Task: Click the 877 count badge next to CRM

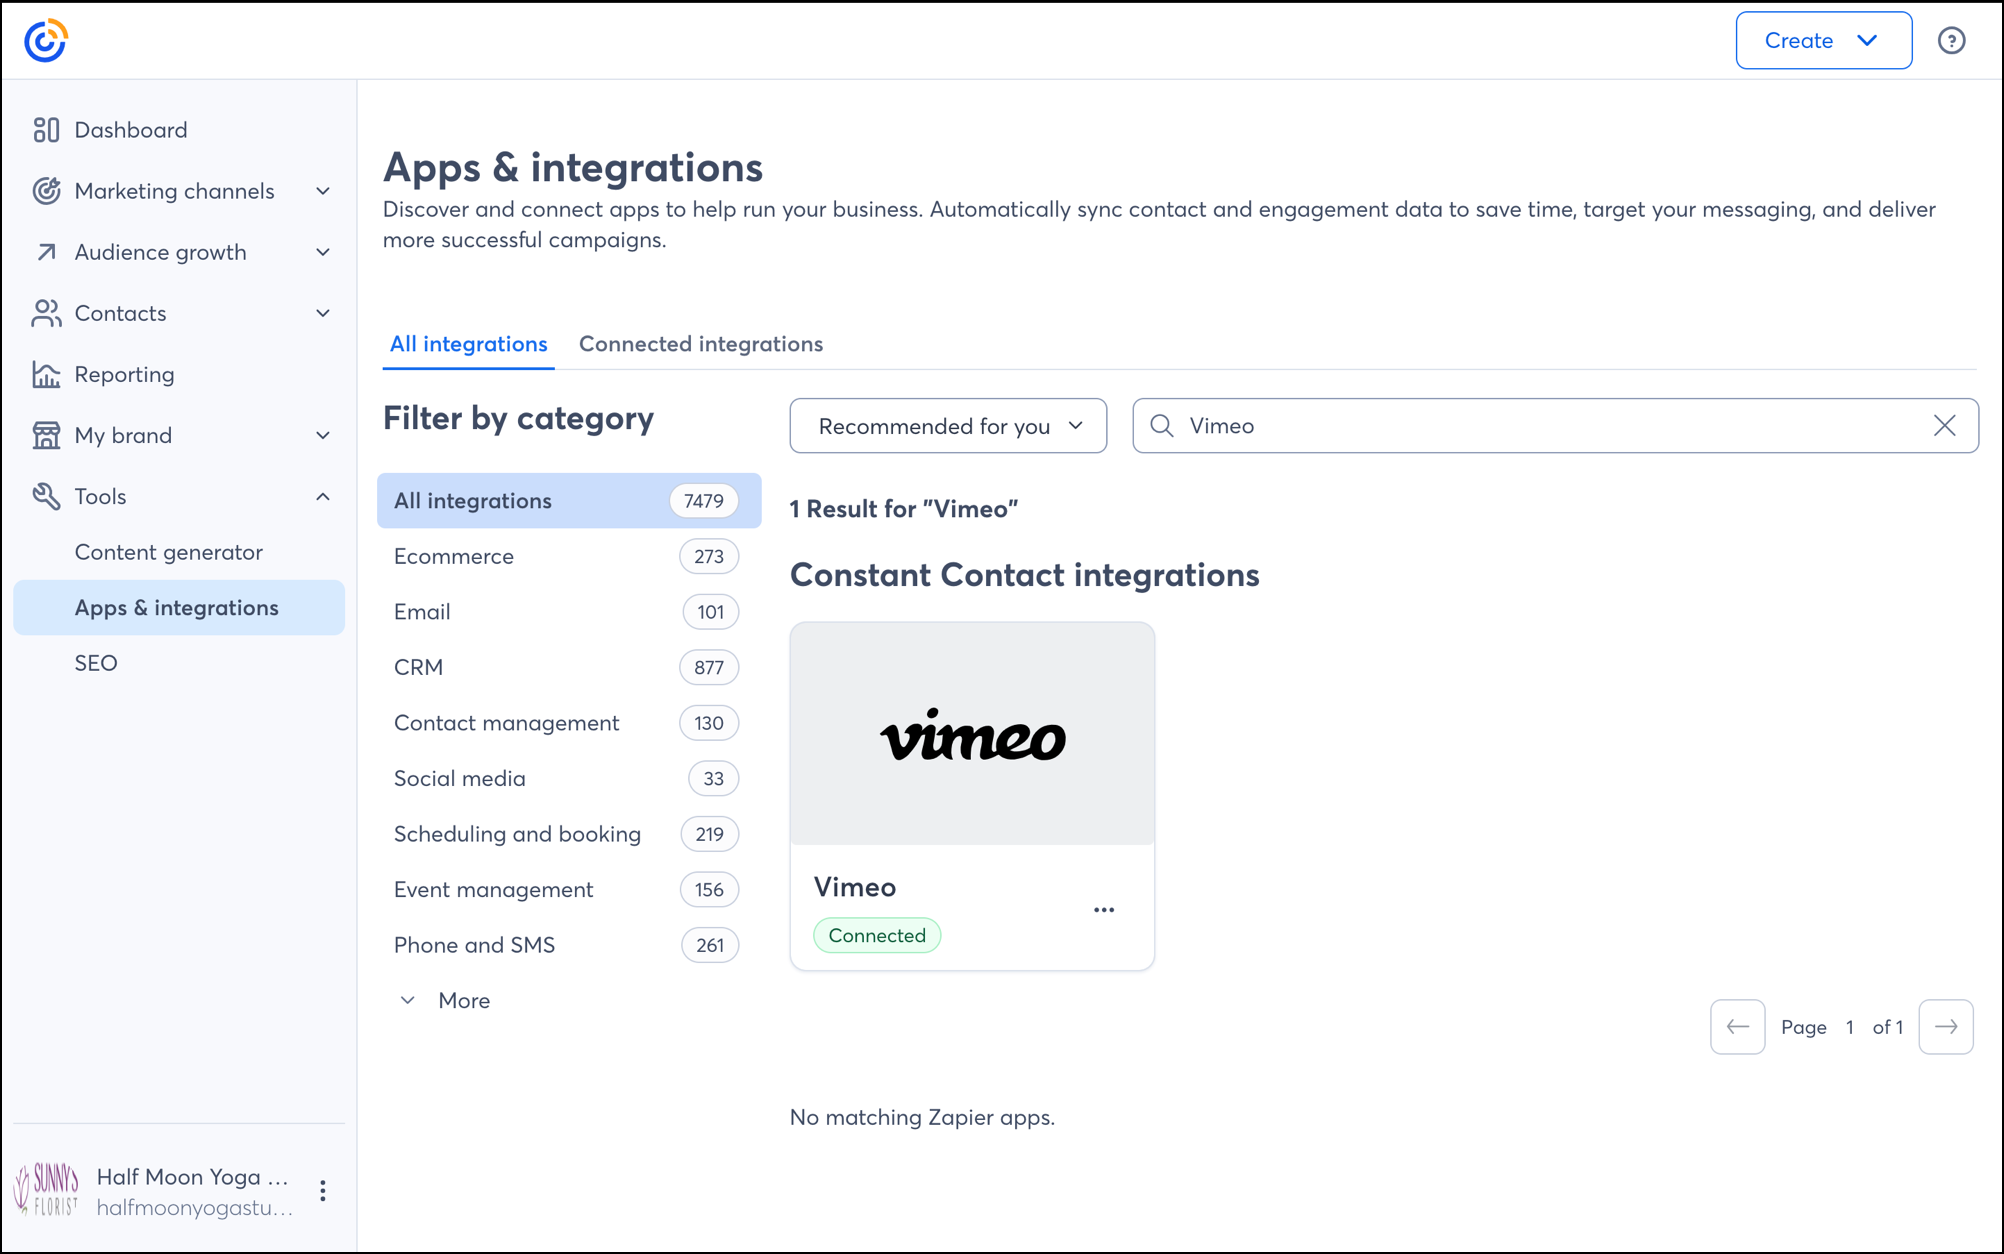Action: click(709, 667)
